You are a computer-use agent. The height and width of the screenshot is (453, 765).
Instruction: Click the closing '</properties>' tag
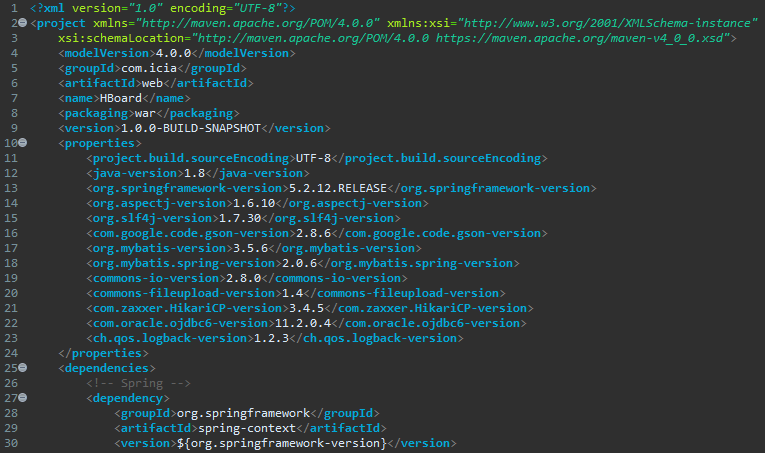[103, 353]
